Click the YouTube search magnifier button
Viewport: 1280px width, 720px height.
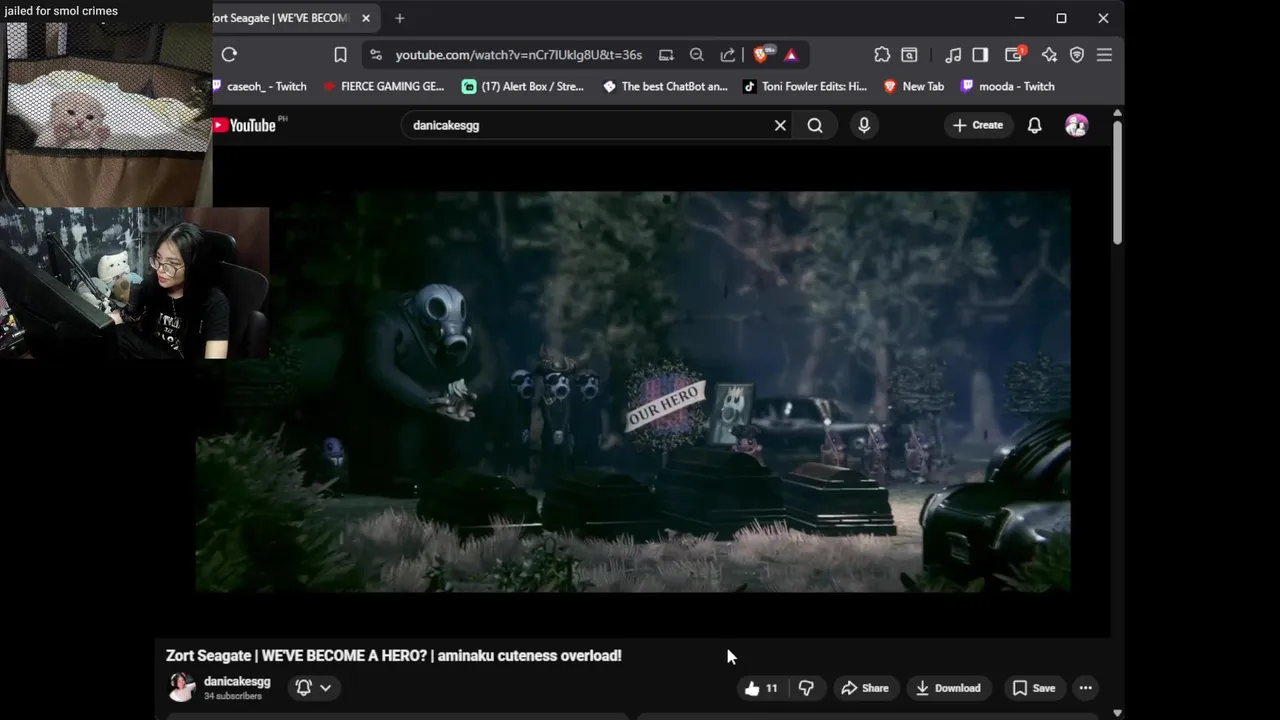pyautogui.click(x=815, y=125)
